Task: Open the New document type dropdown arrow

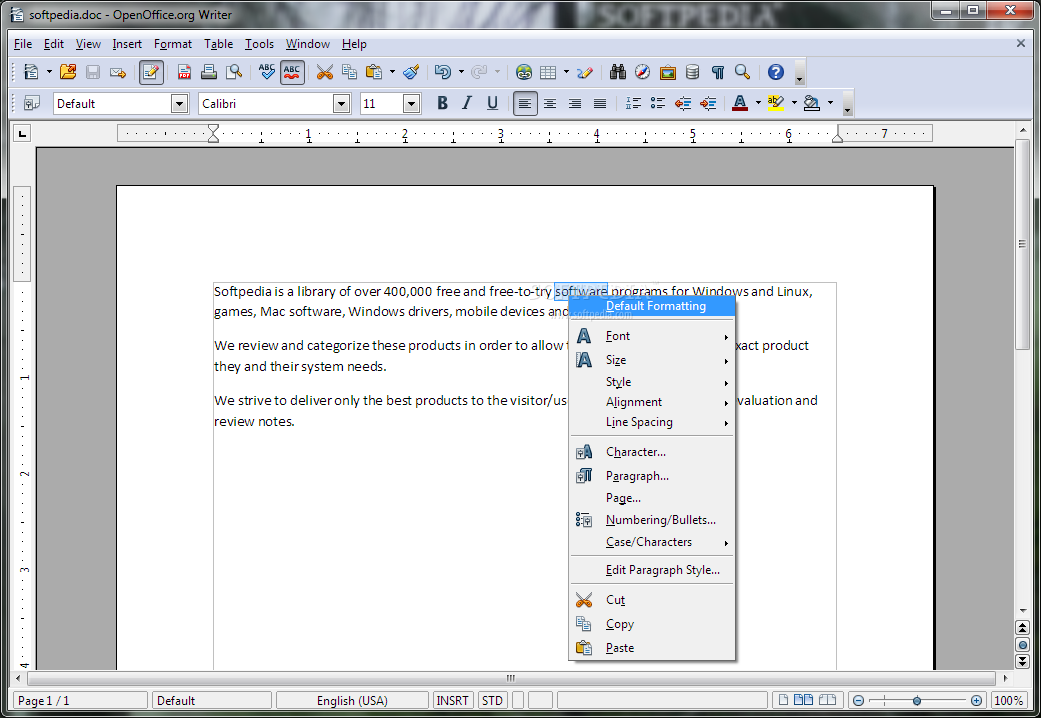Action: point(49,72)
